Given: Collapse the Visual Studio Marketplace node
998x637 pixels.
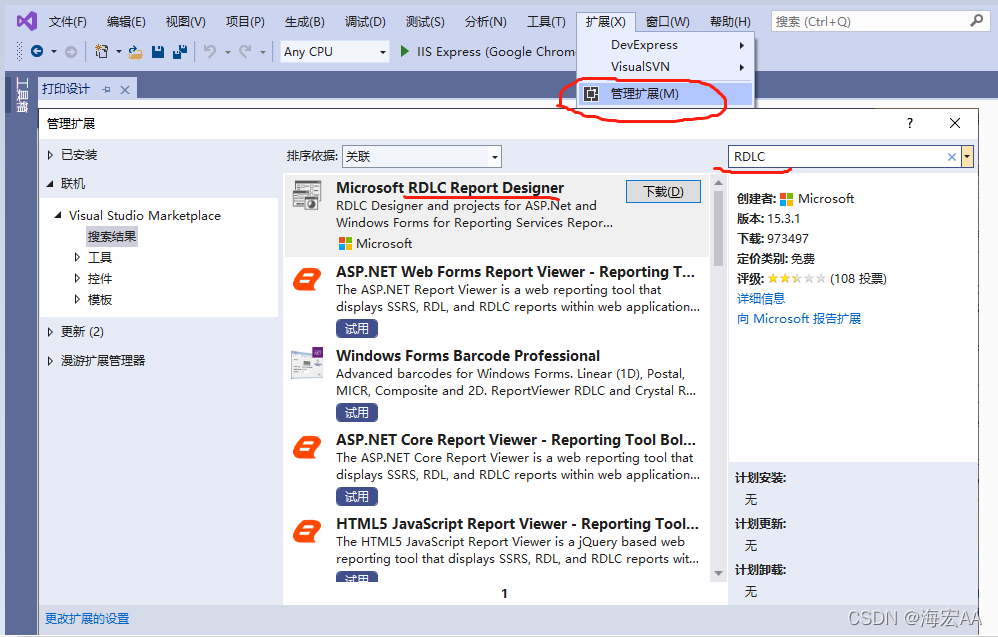Looking at the screenshot, I should click(x=58, y=216).
